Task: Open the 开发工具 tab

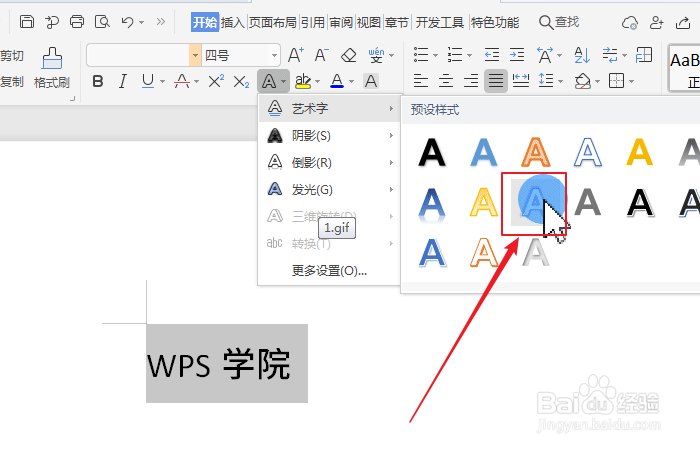Action: (440, 22)
